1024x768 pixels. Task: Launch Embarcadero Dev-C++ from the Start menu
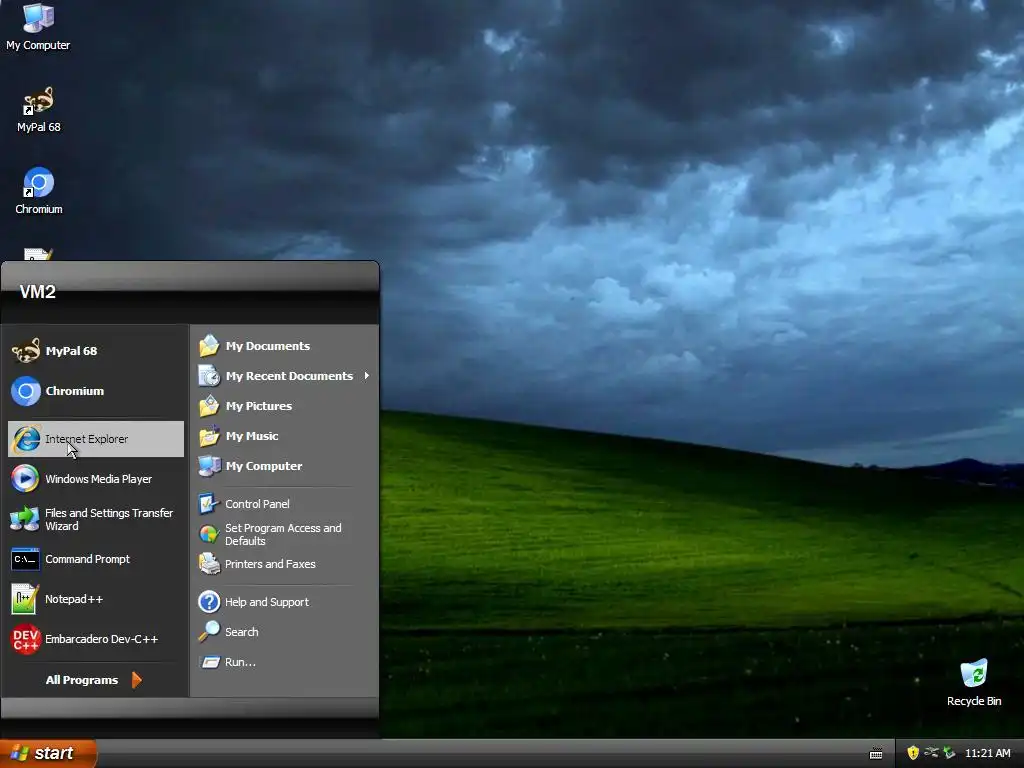point(95,639)
